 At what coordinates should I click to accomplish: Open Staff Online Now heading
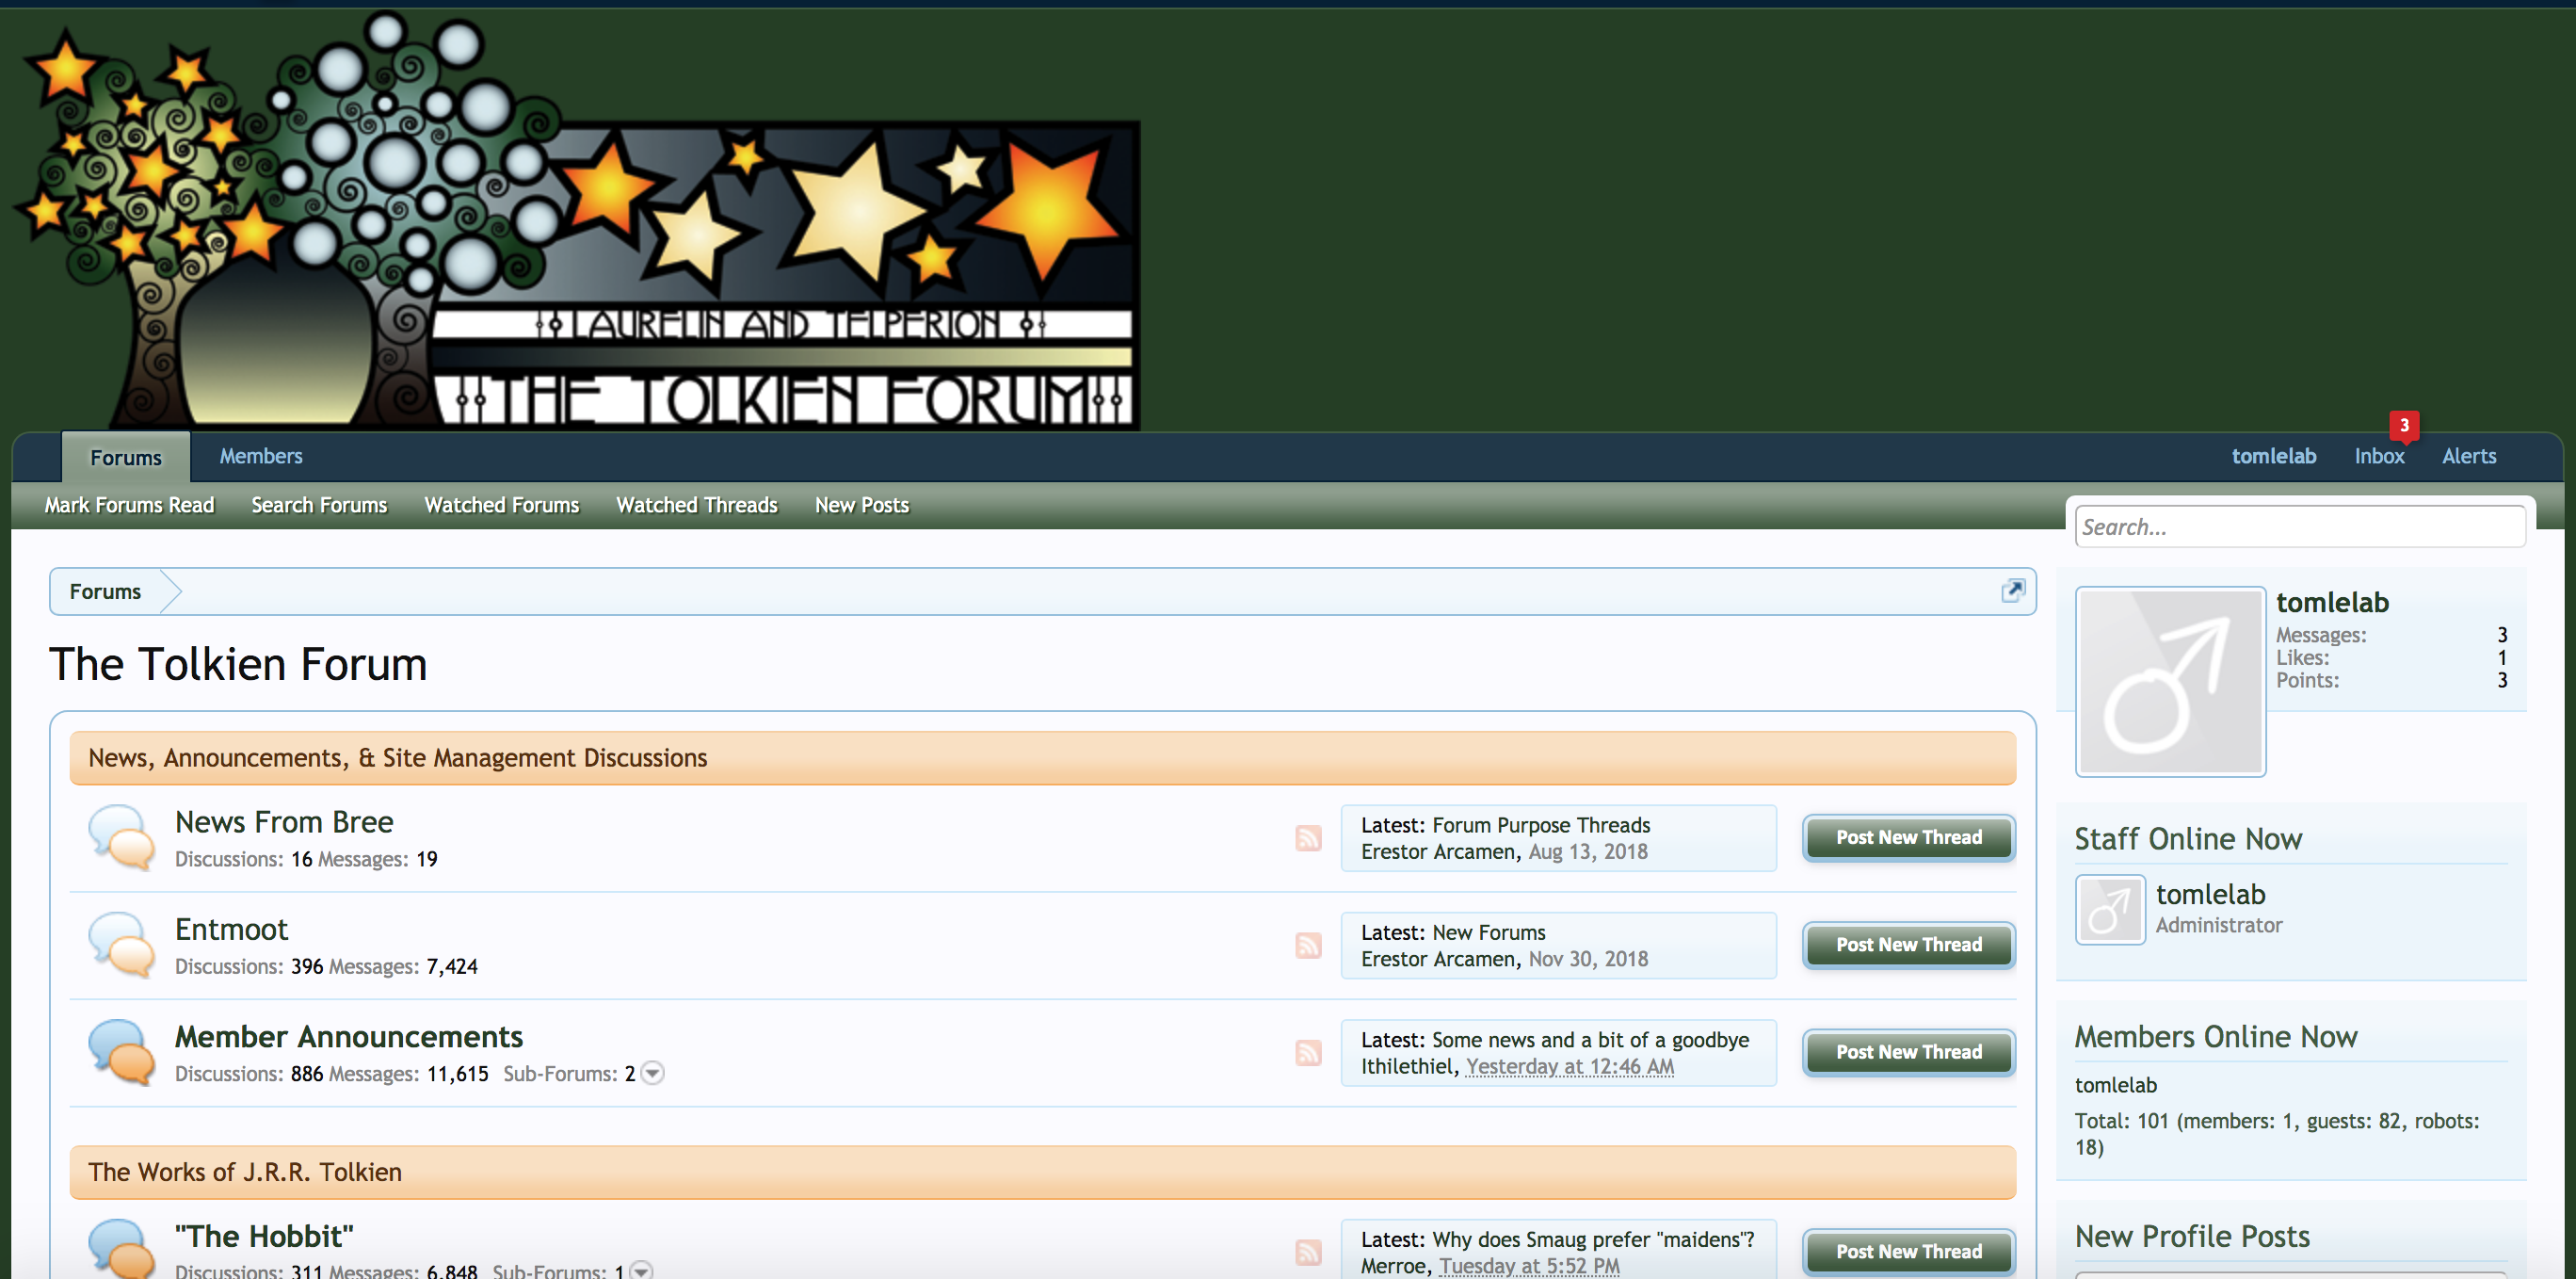(x=2188, y=838)
